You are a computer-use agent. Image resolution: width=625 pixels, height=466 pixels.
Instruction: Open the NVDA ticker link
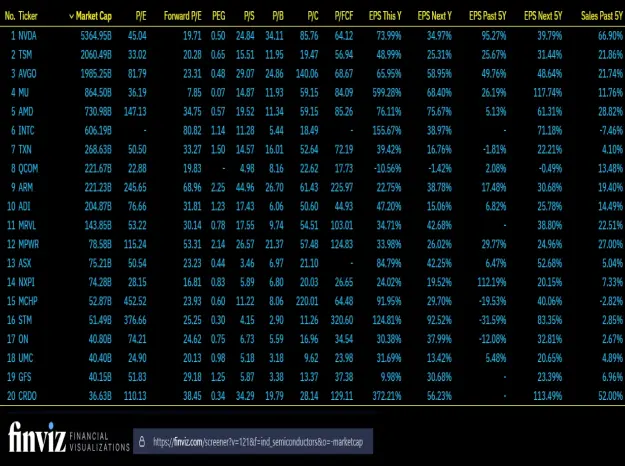pyautogui.click(x=28, y=36)
